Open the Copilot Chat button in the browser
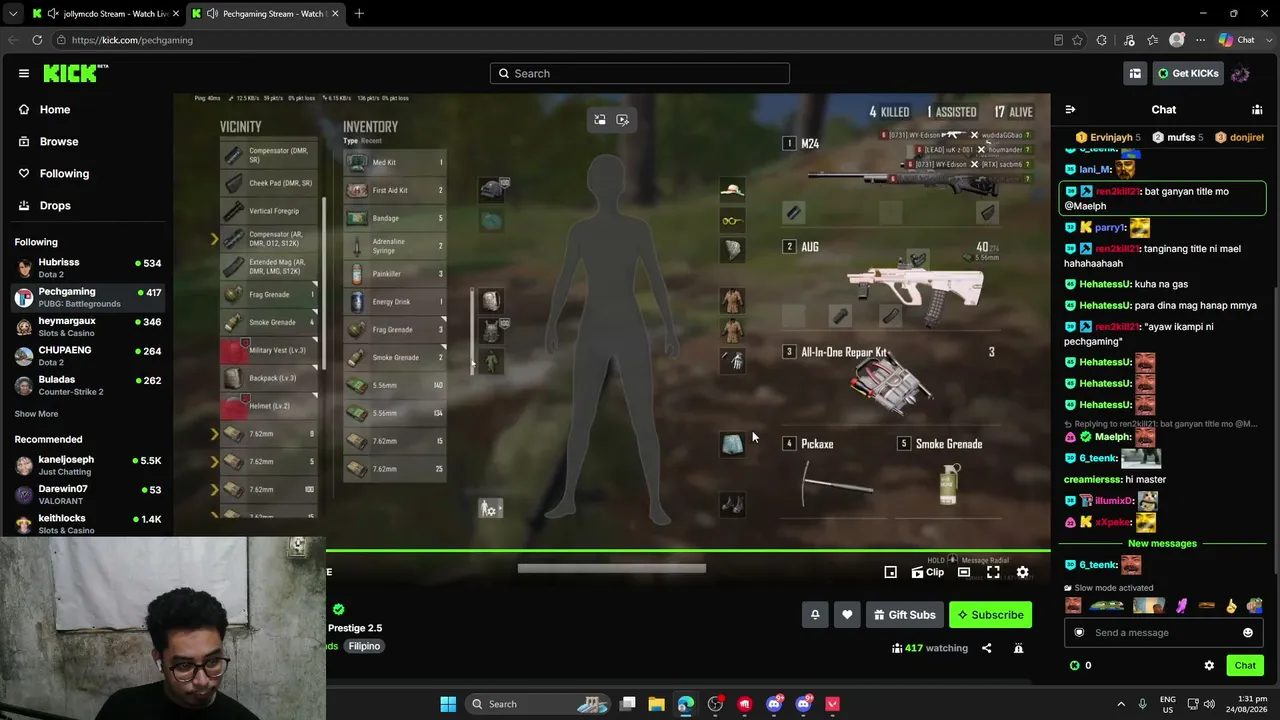Viewport: 1280px width, 720px height. tap(1237, 40)
